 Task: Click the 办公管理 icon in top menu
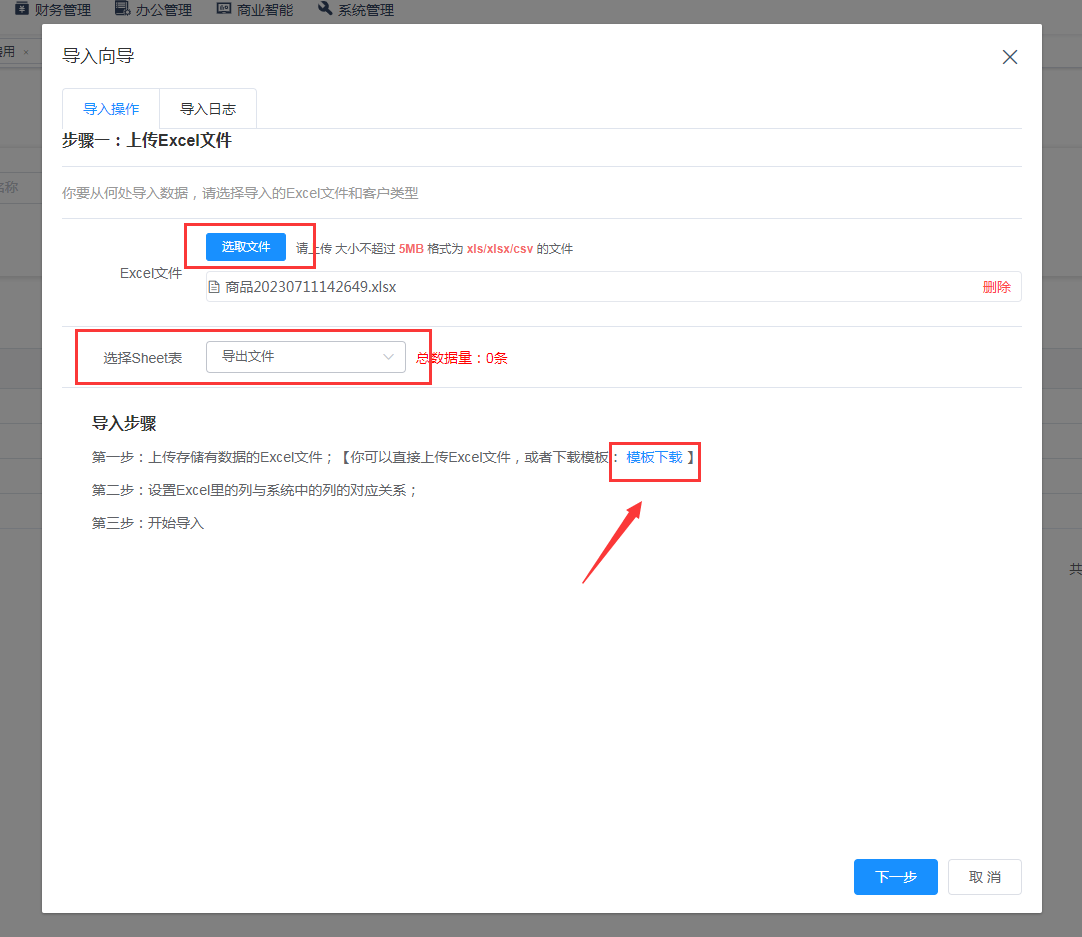pos(122,9)
